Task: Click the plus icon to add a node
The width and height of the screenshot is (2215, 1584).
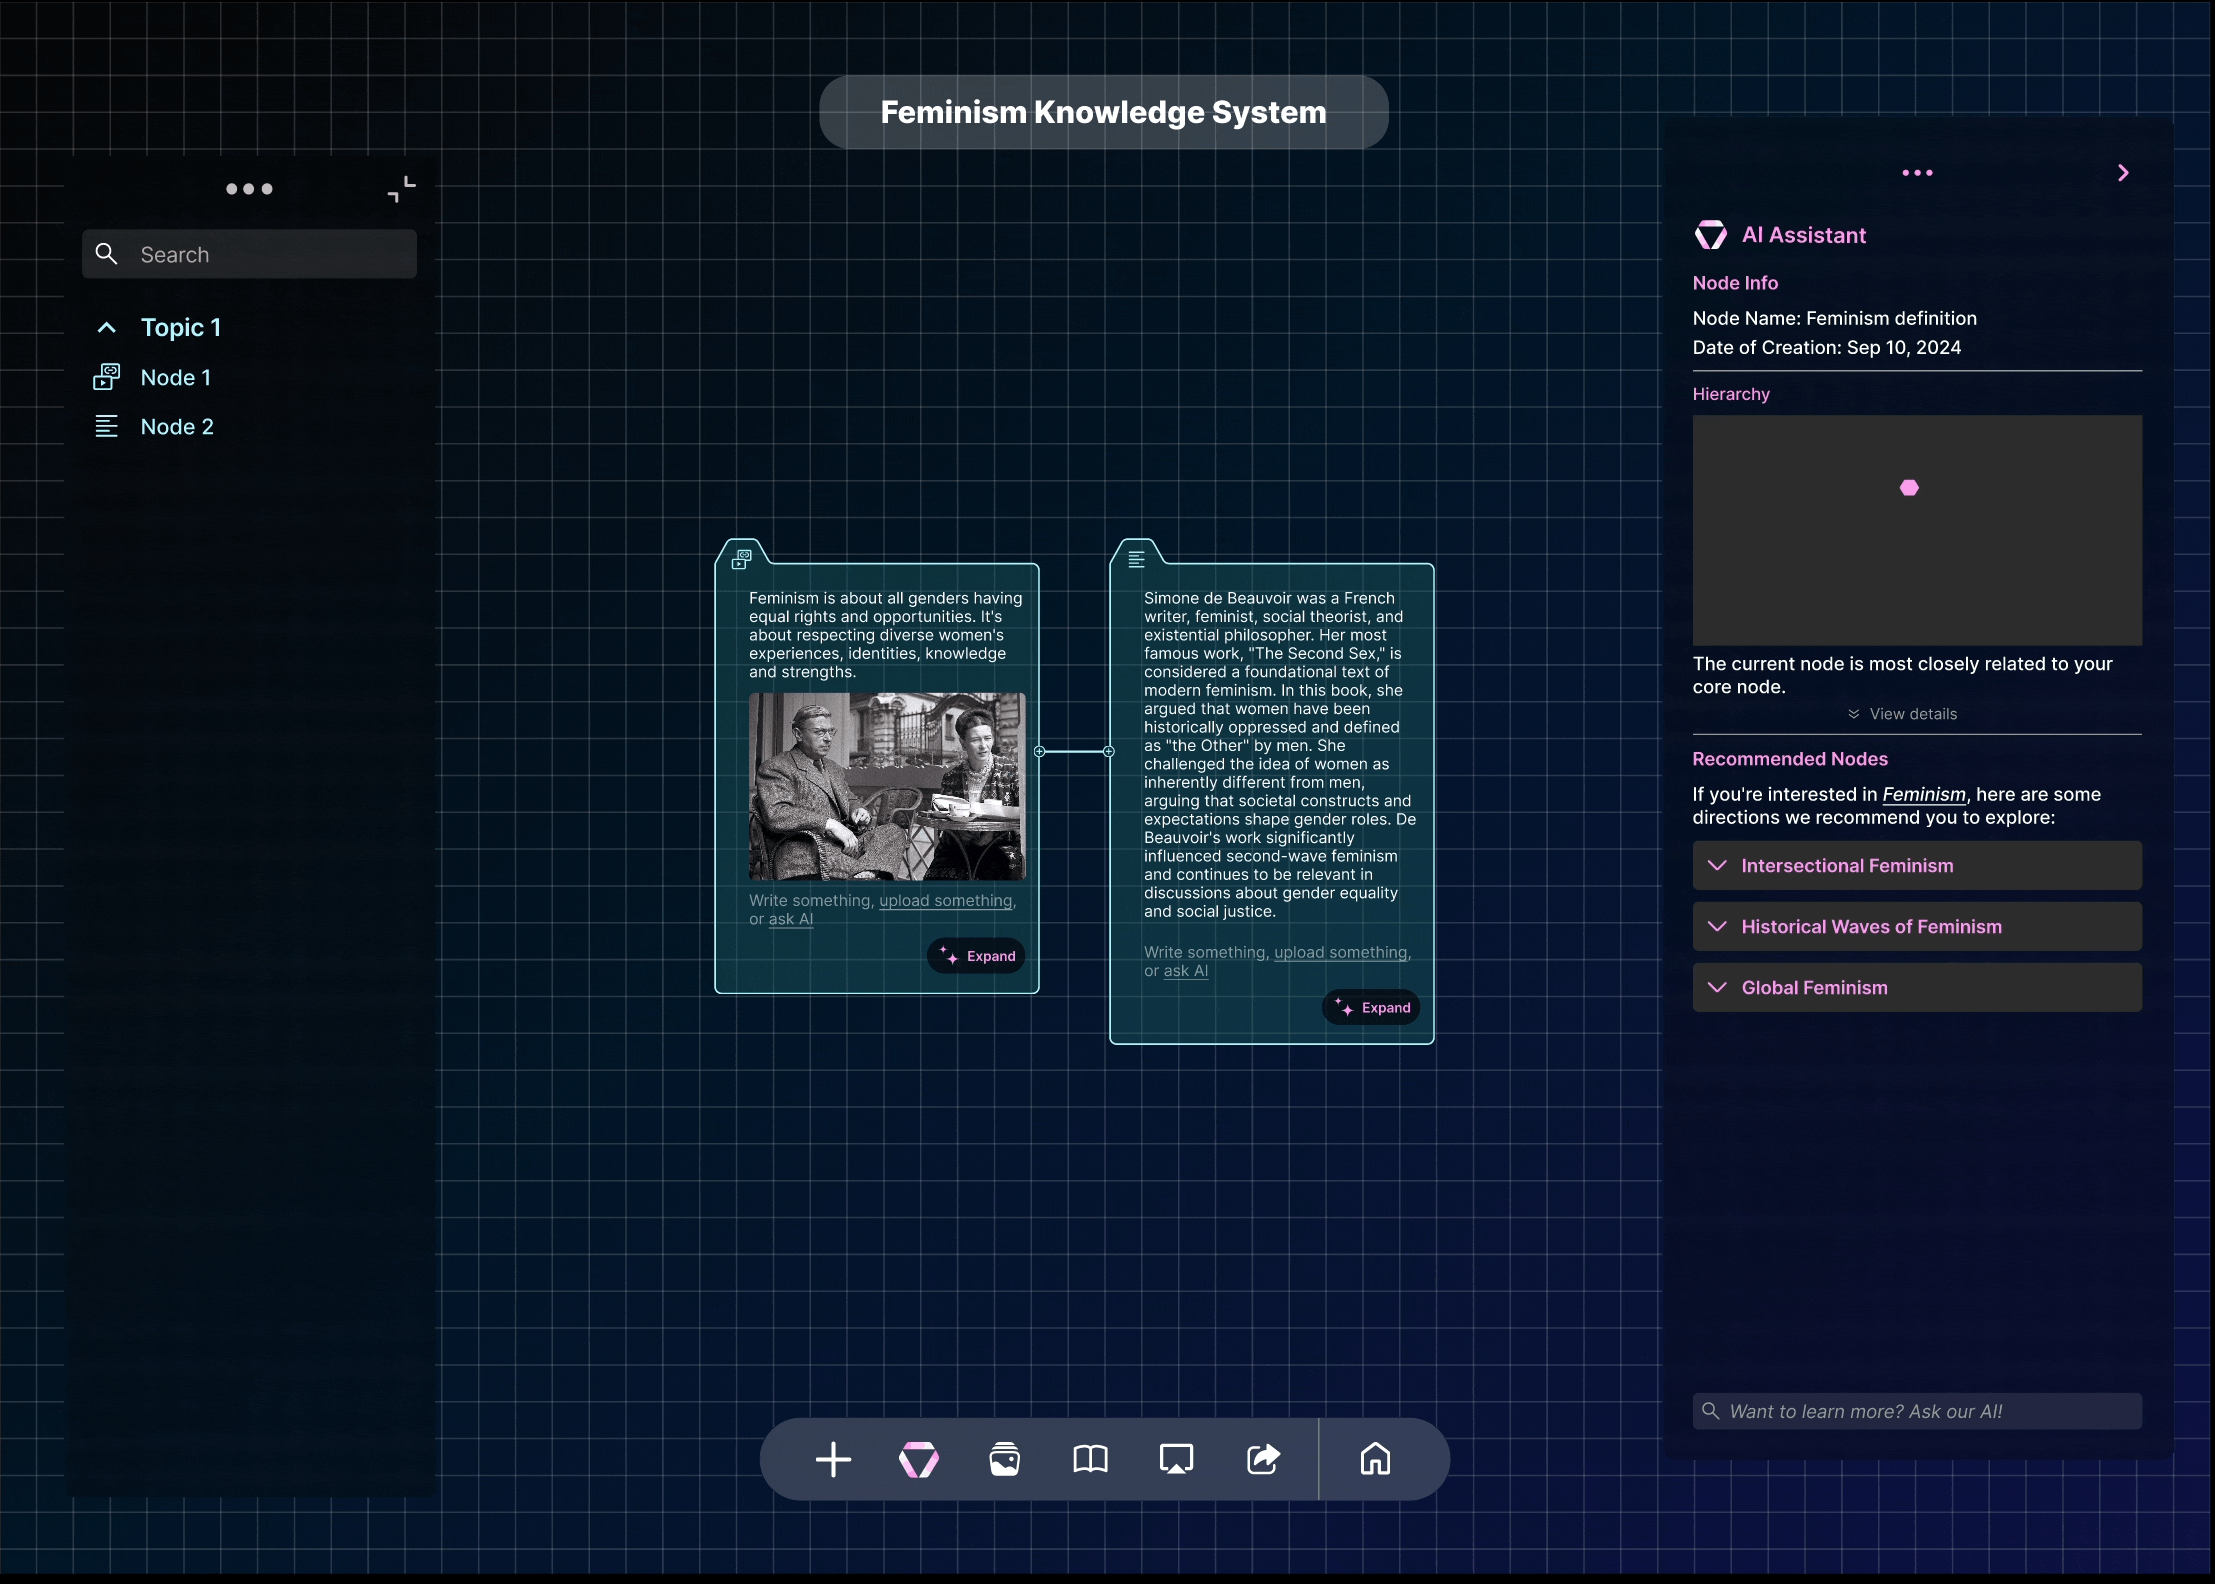Action: point(831,1459)
